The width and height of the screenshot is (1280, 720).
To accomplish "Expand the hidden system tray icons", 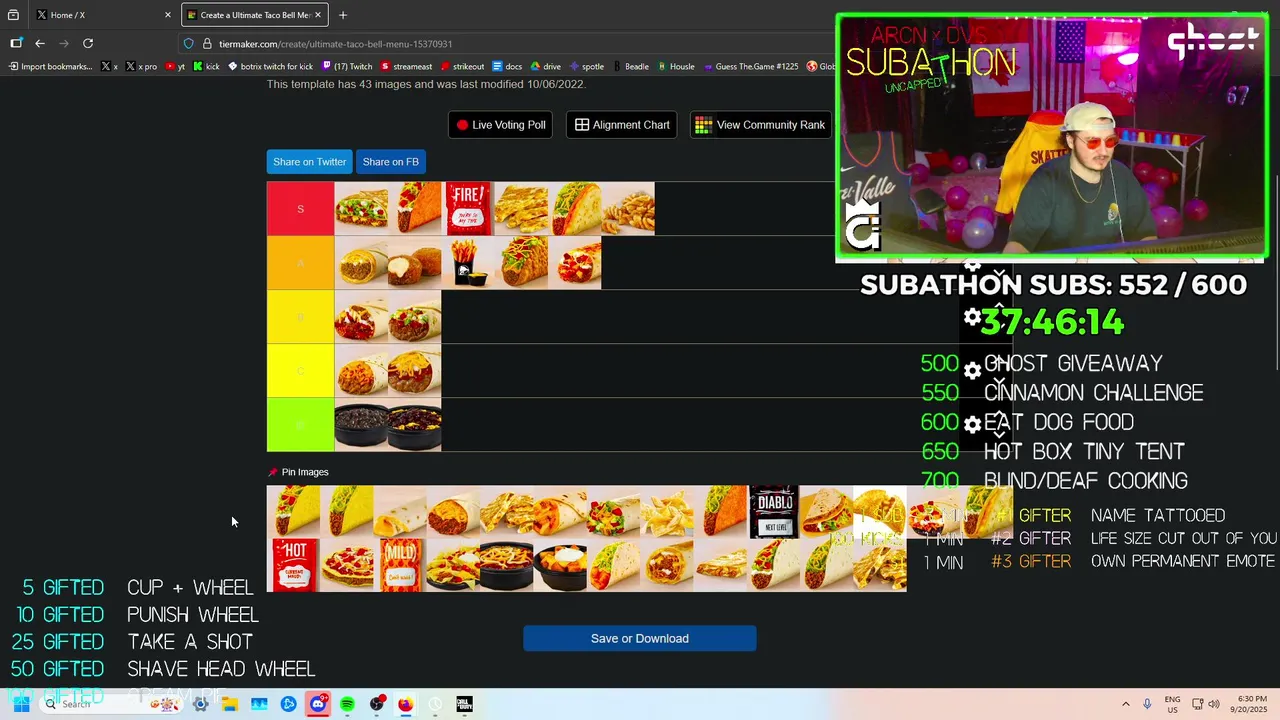I will click(x=1126, y=704).
